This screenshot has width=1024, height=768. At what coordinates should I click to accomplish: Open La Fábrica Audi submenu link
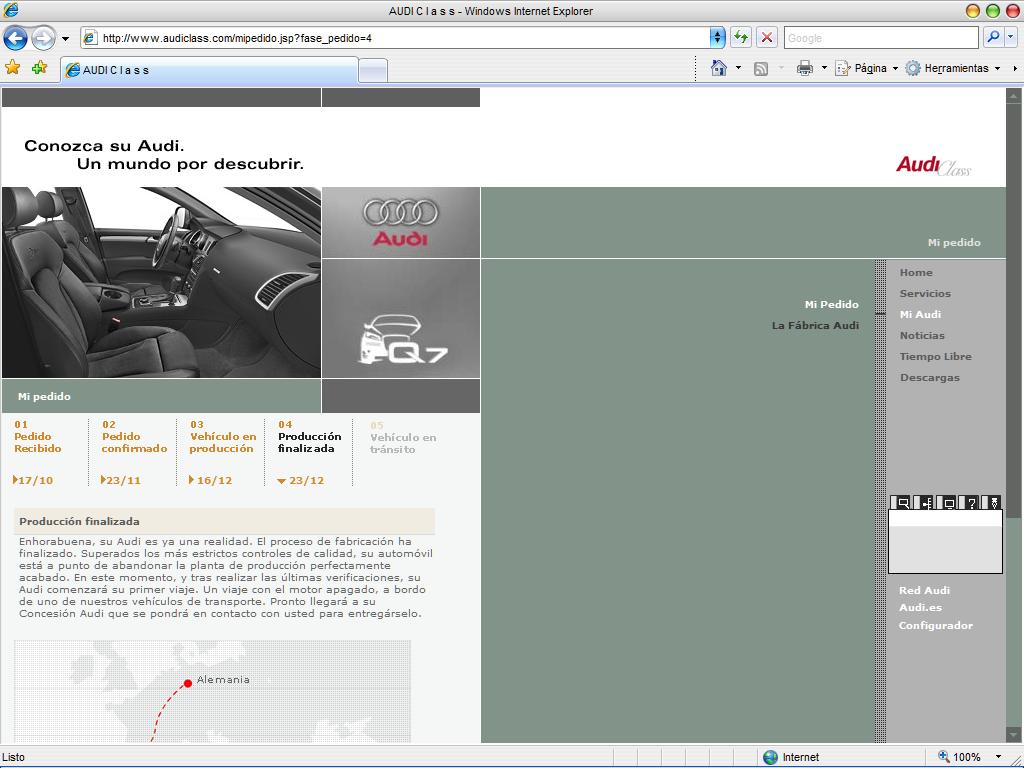[x=815, y=325]
